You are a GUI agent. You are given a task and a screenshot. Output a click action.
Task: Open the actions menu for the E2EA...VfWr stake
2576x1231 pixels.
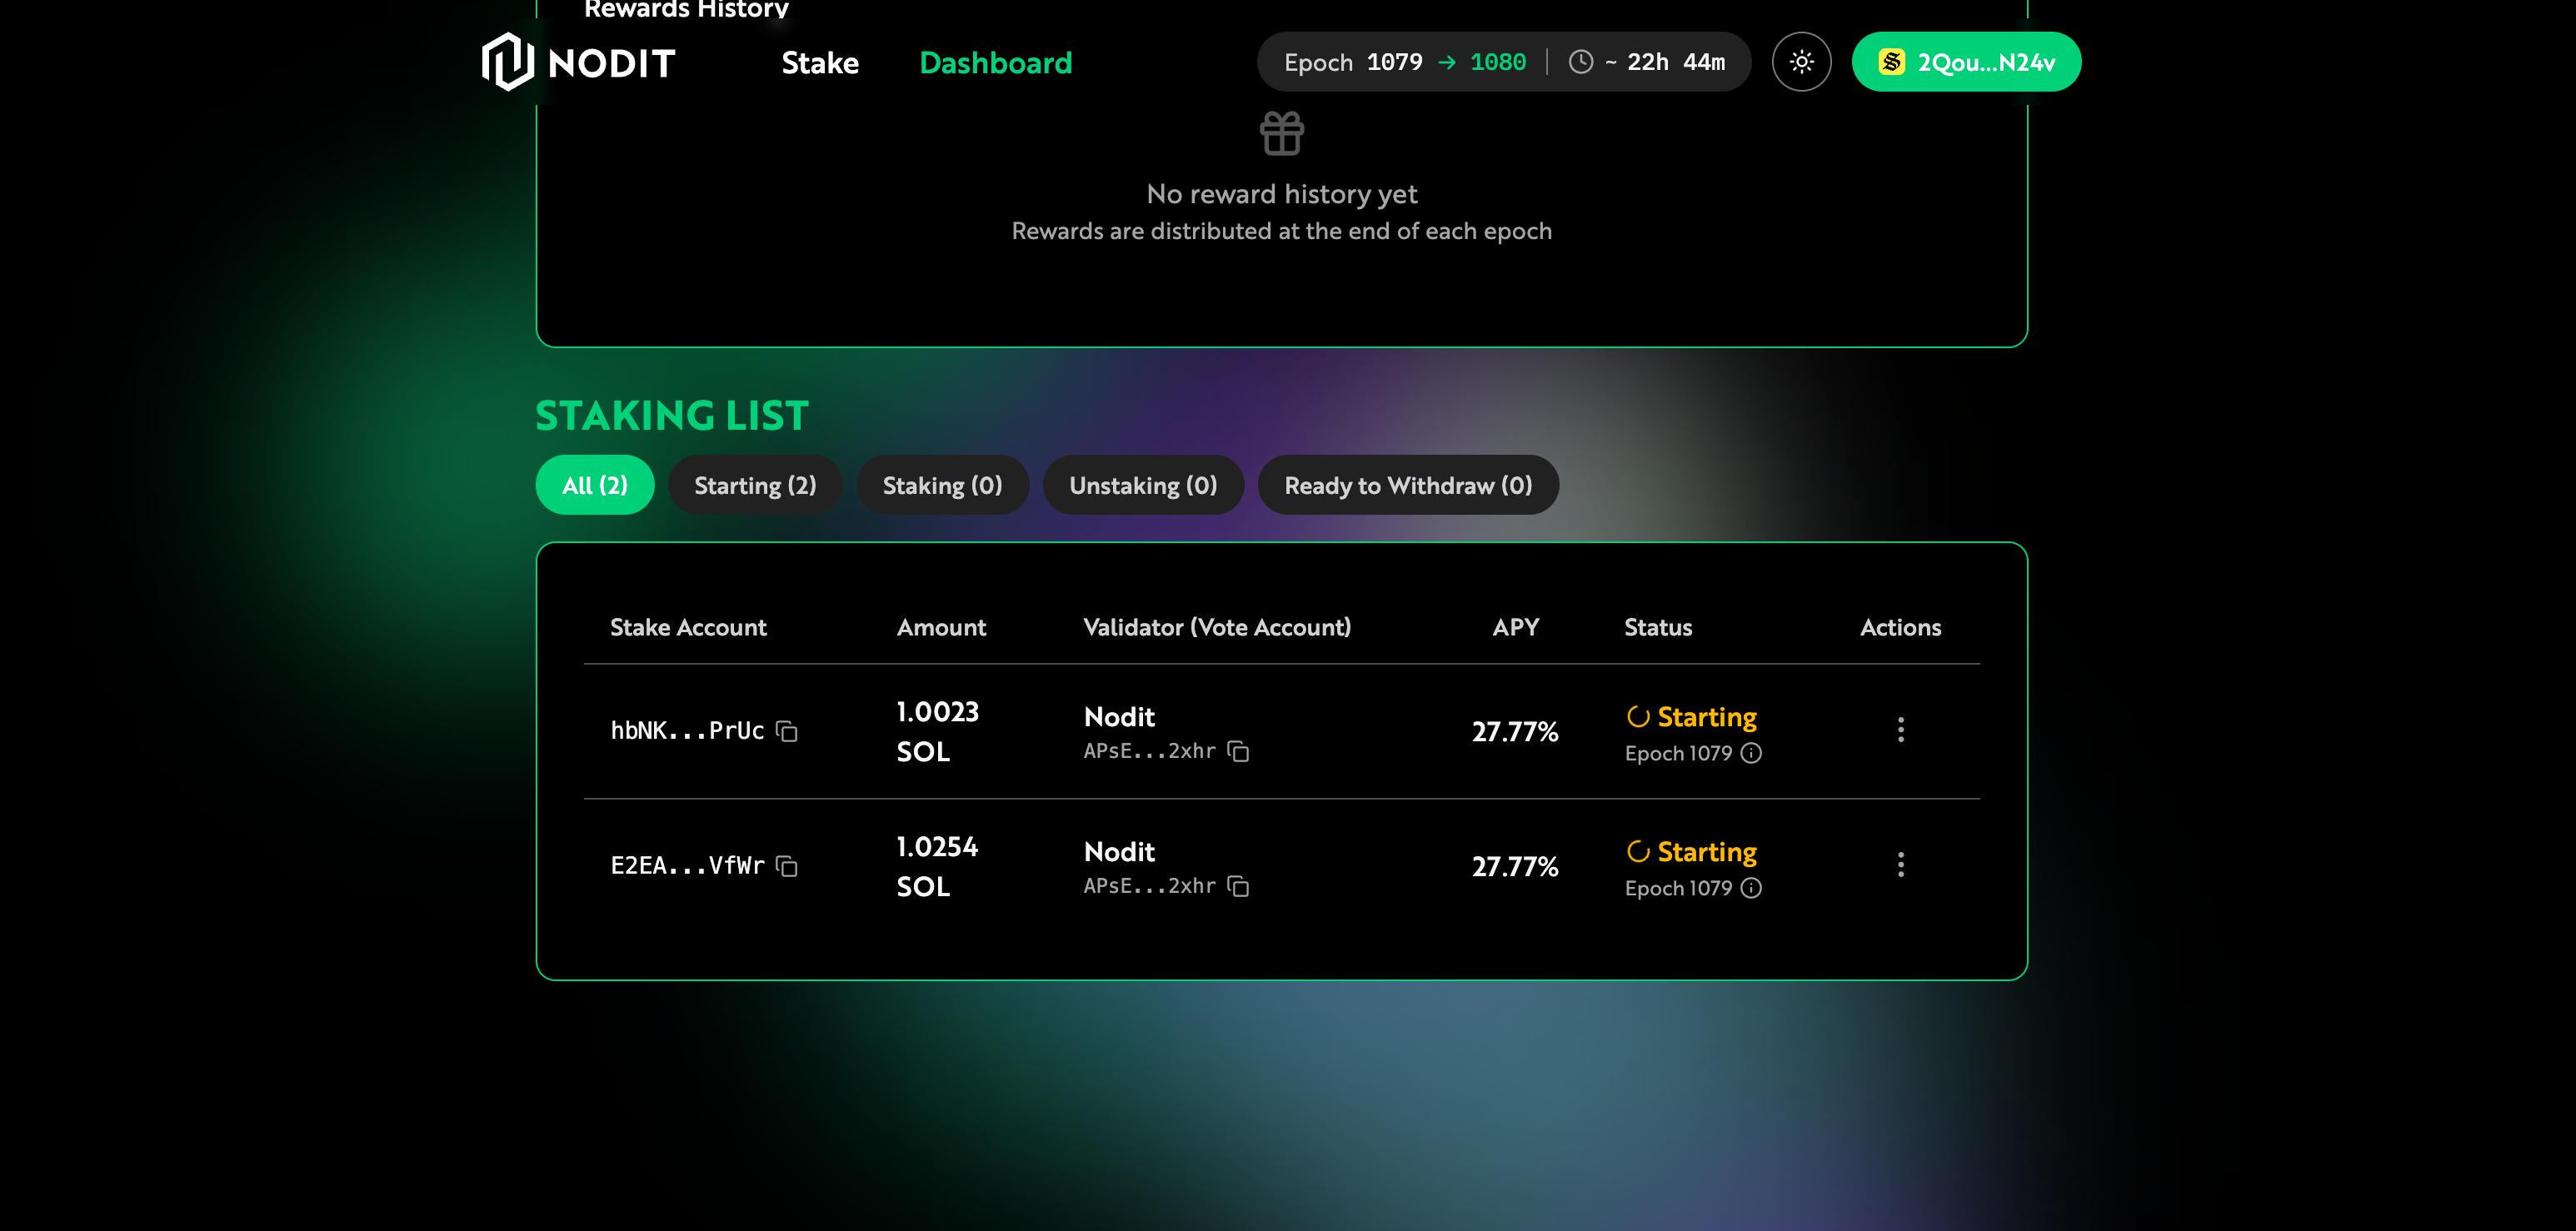click(x=1900, y=864)
